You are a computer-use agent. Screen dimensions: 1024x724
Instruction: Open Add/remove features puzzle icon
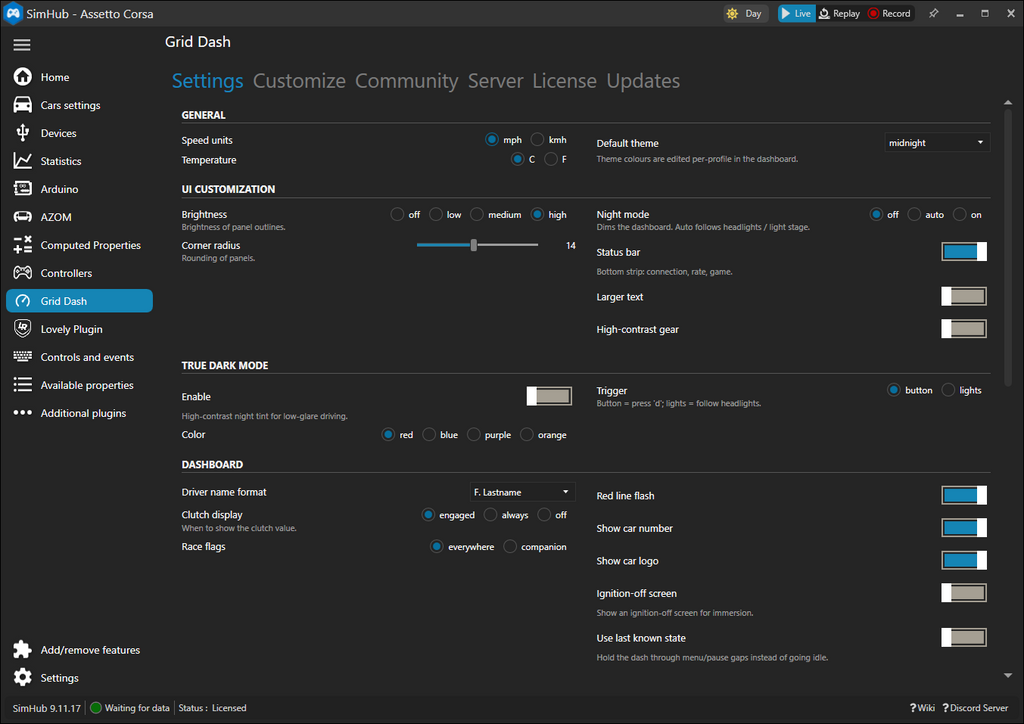[22, 649]
